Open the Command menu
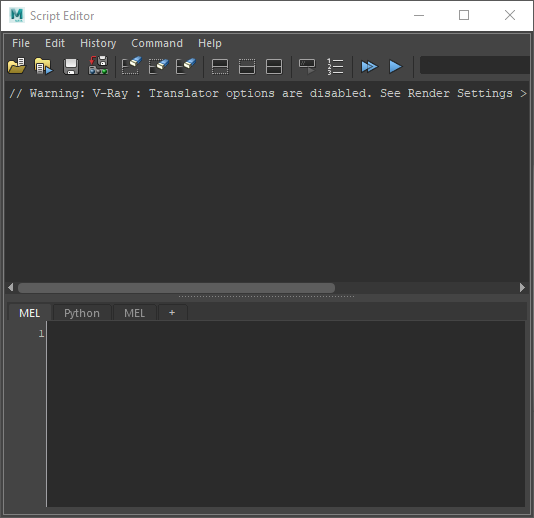534x518 pixels. (157, 43)
